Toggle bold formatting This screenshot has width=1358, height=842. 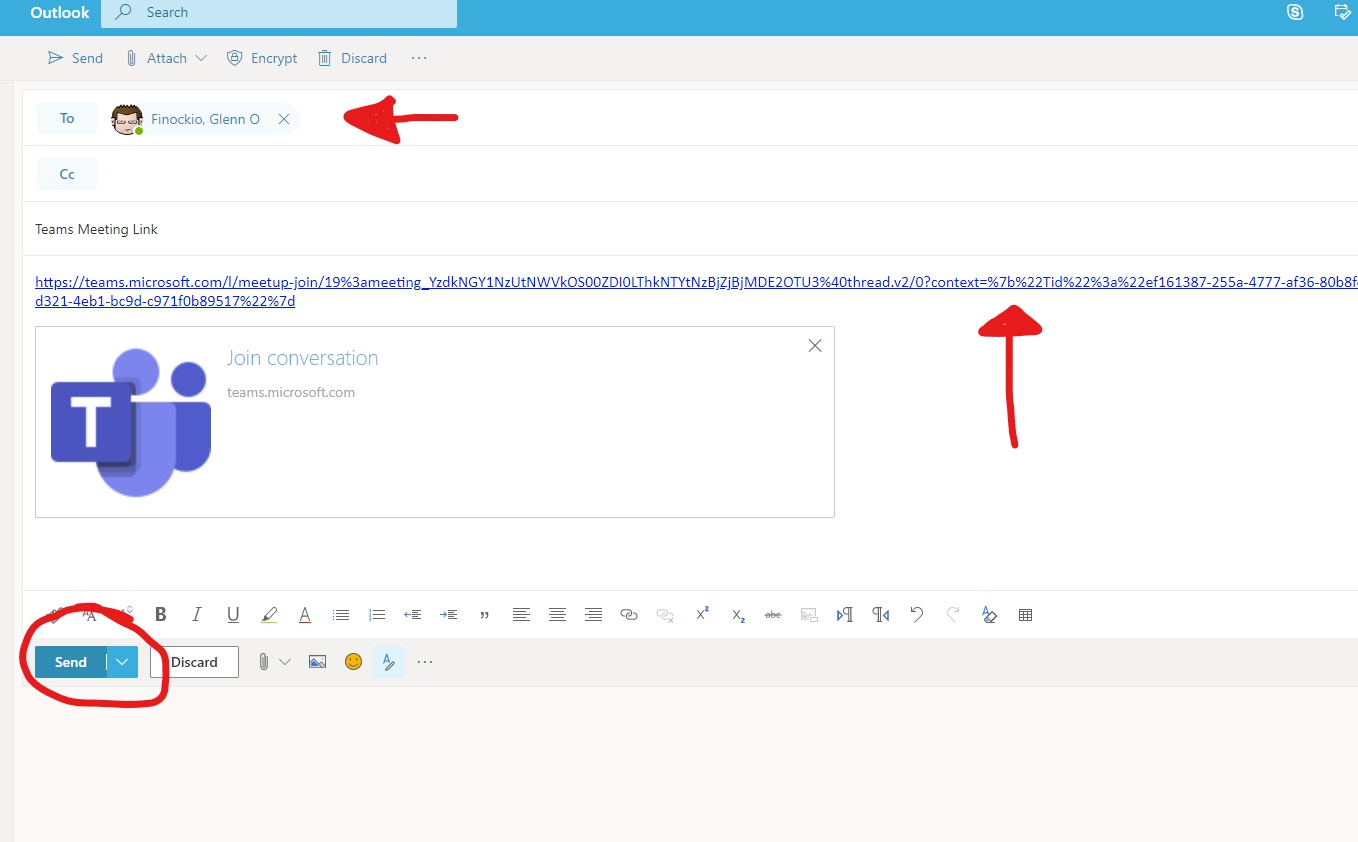coord(160,615)
